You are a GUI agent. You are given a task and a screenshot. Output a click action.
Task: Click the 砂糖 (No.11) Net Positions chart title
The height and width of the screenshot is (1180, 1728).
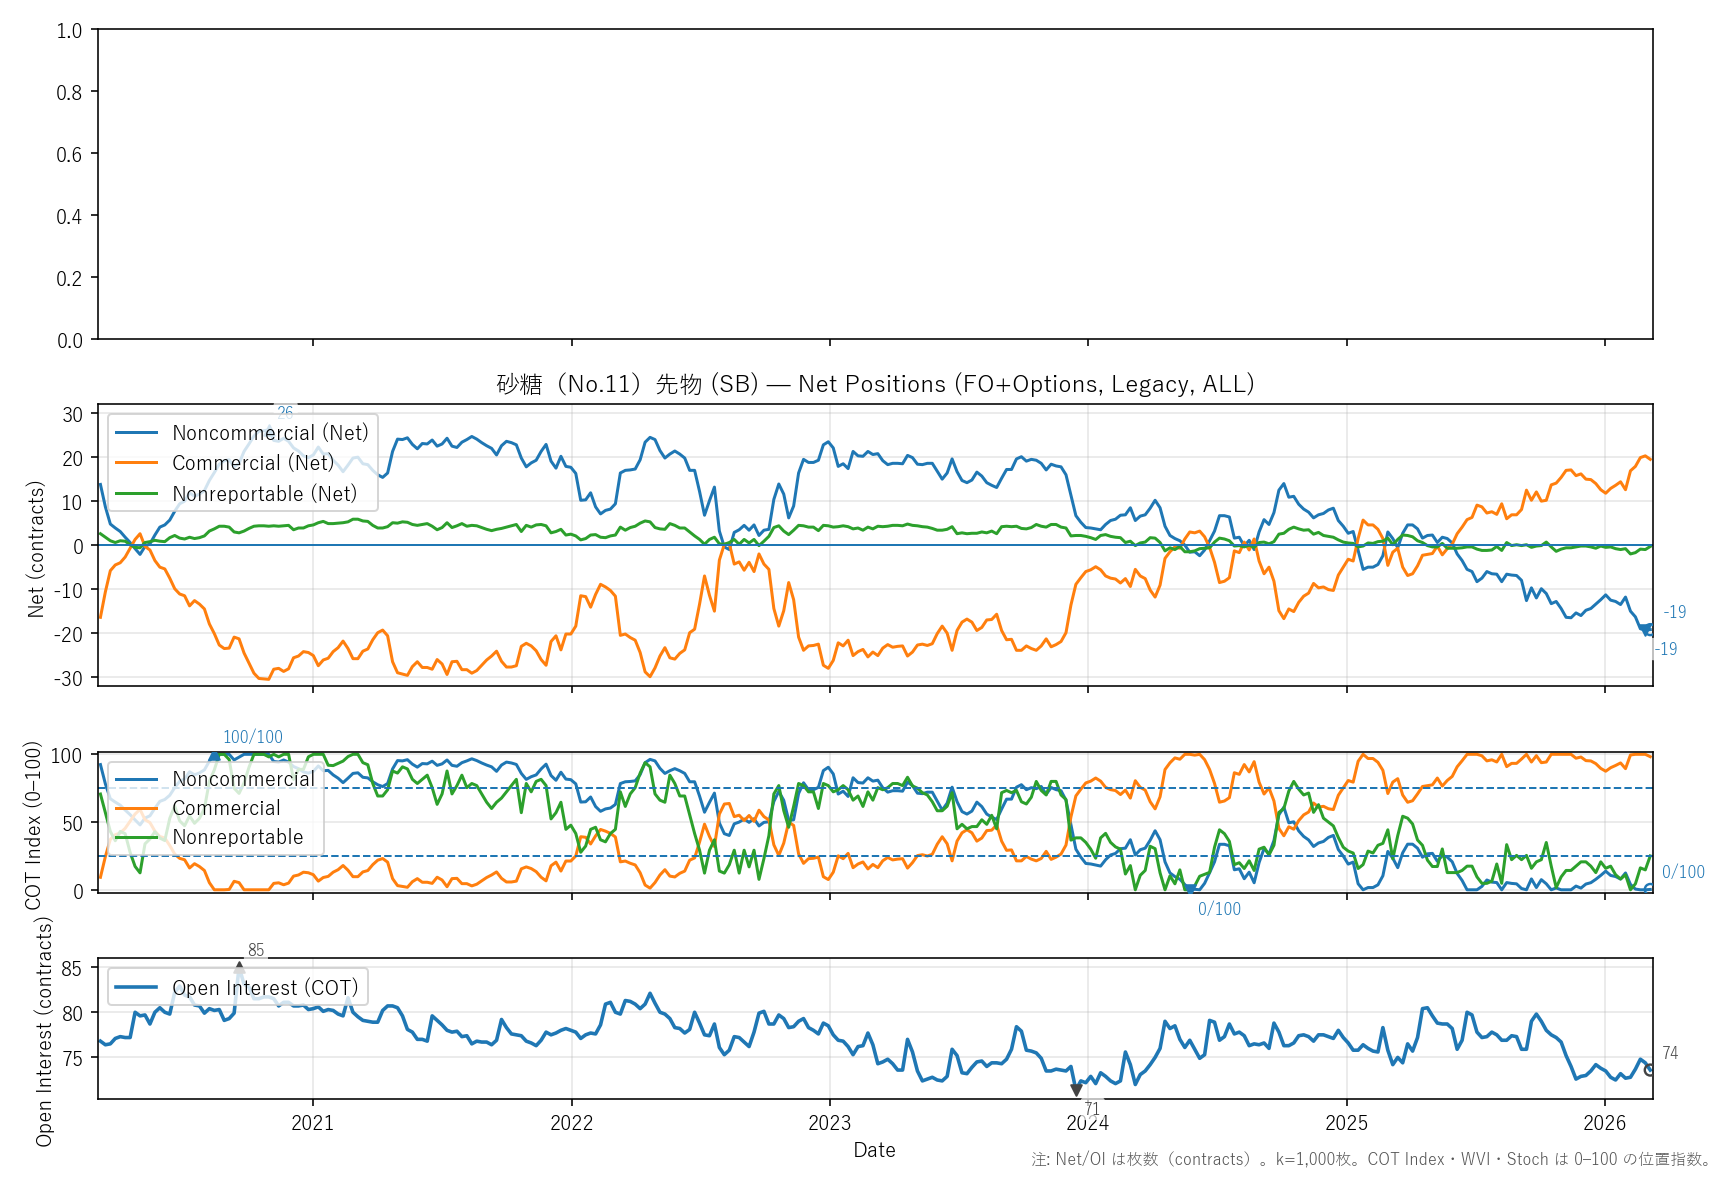[x=875, y=384]
